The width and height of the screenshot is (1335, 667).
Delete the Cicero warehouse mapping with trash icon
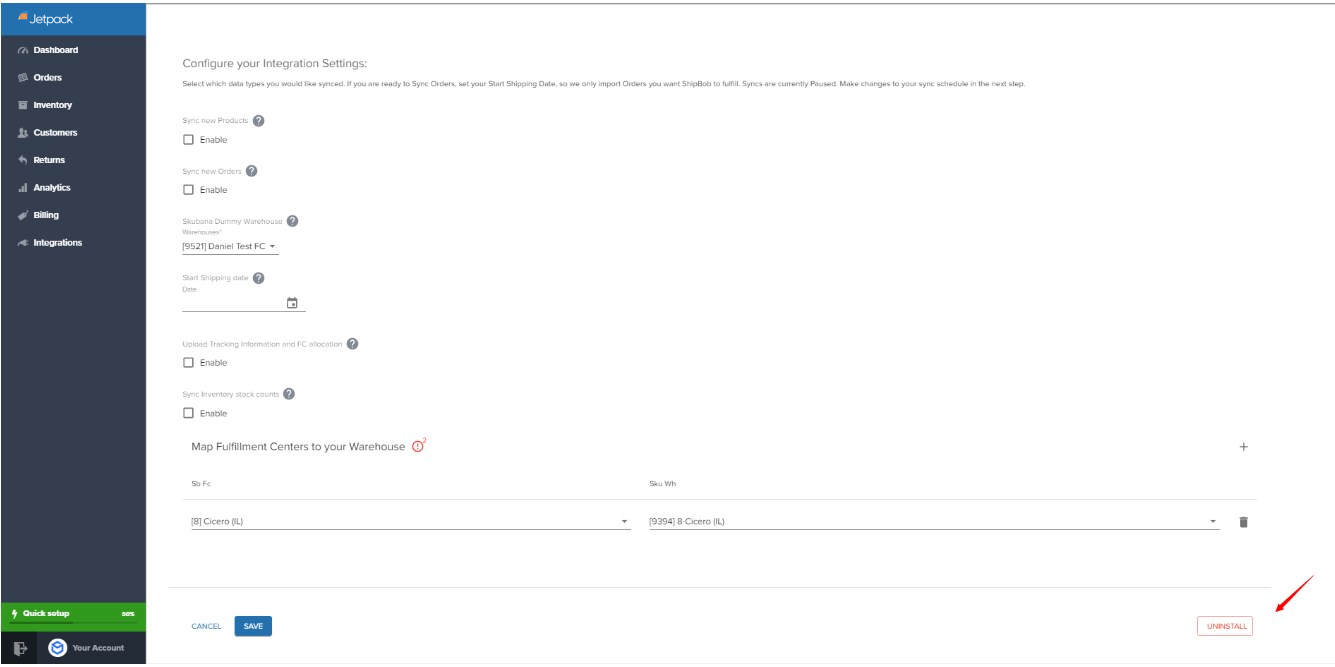1243,521
